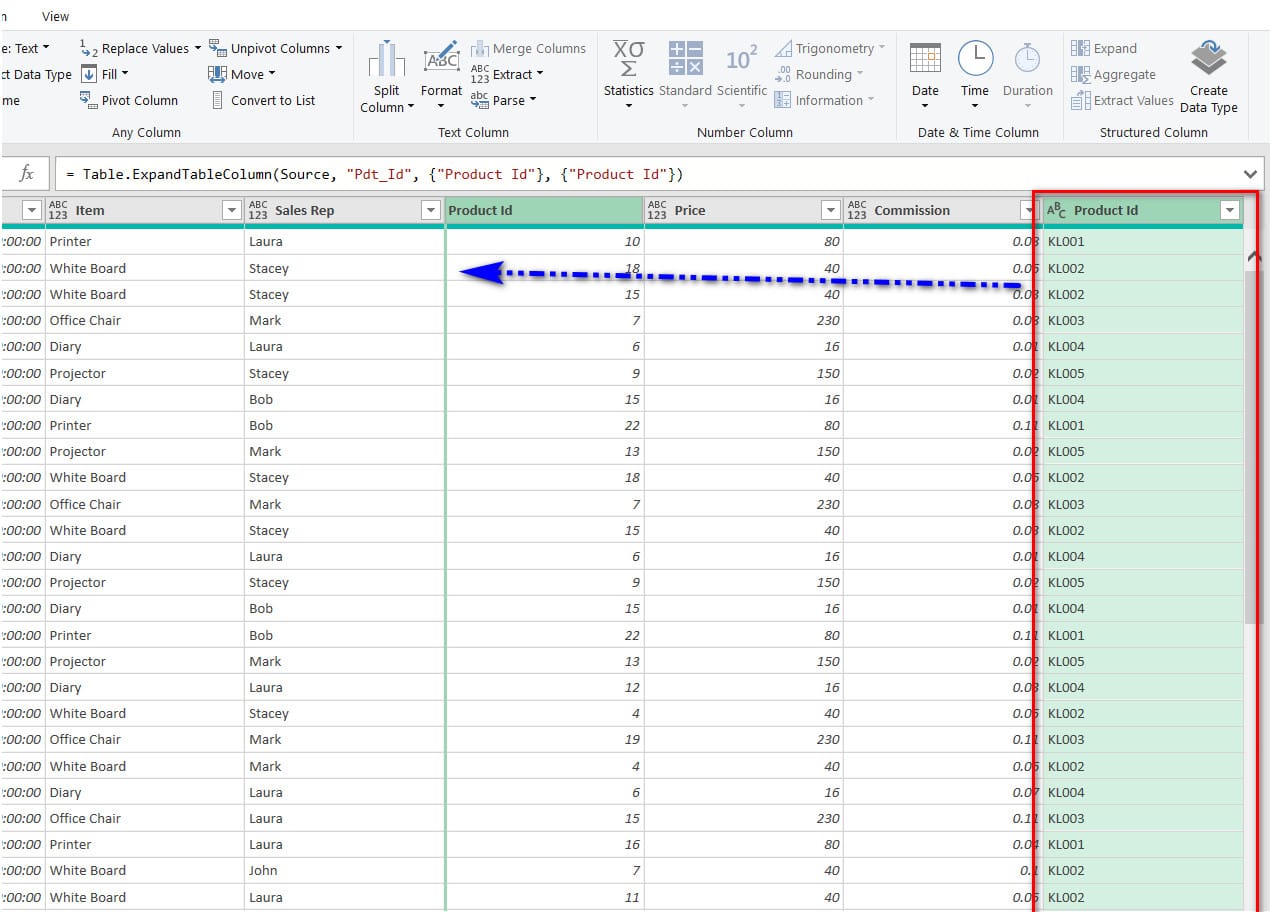
Task: Open the Replace Values dropdown
Action: pyautogui.click(x=197, y=48)
